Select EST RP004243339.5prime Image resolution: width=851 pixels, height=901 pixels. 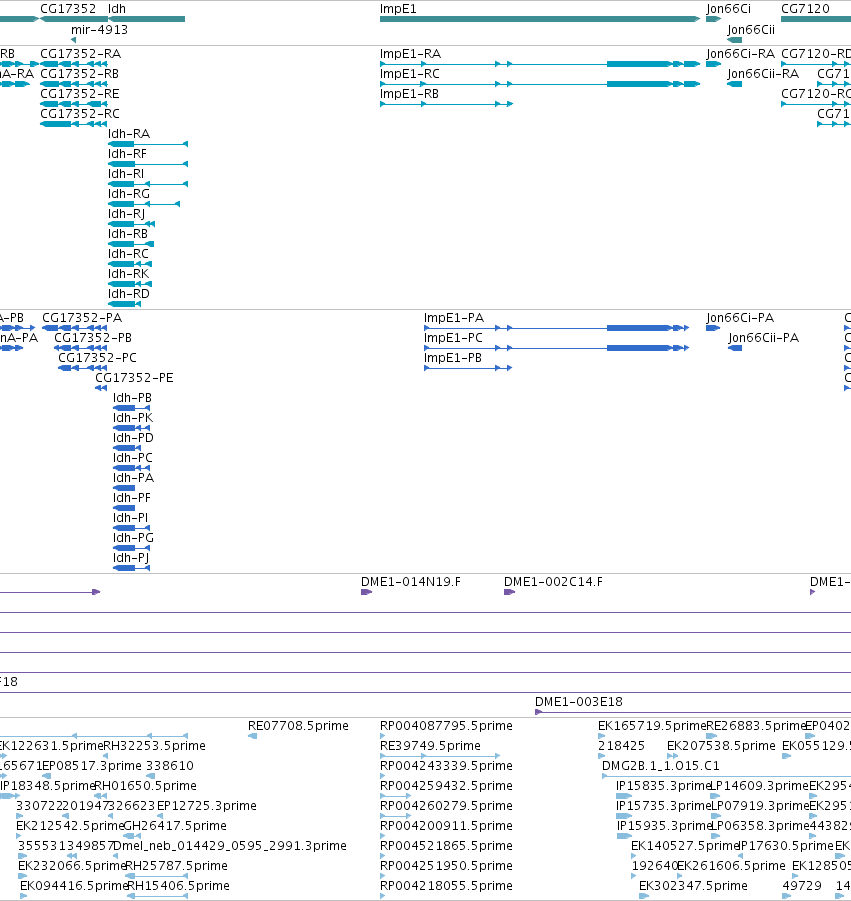click(446, 767)
